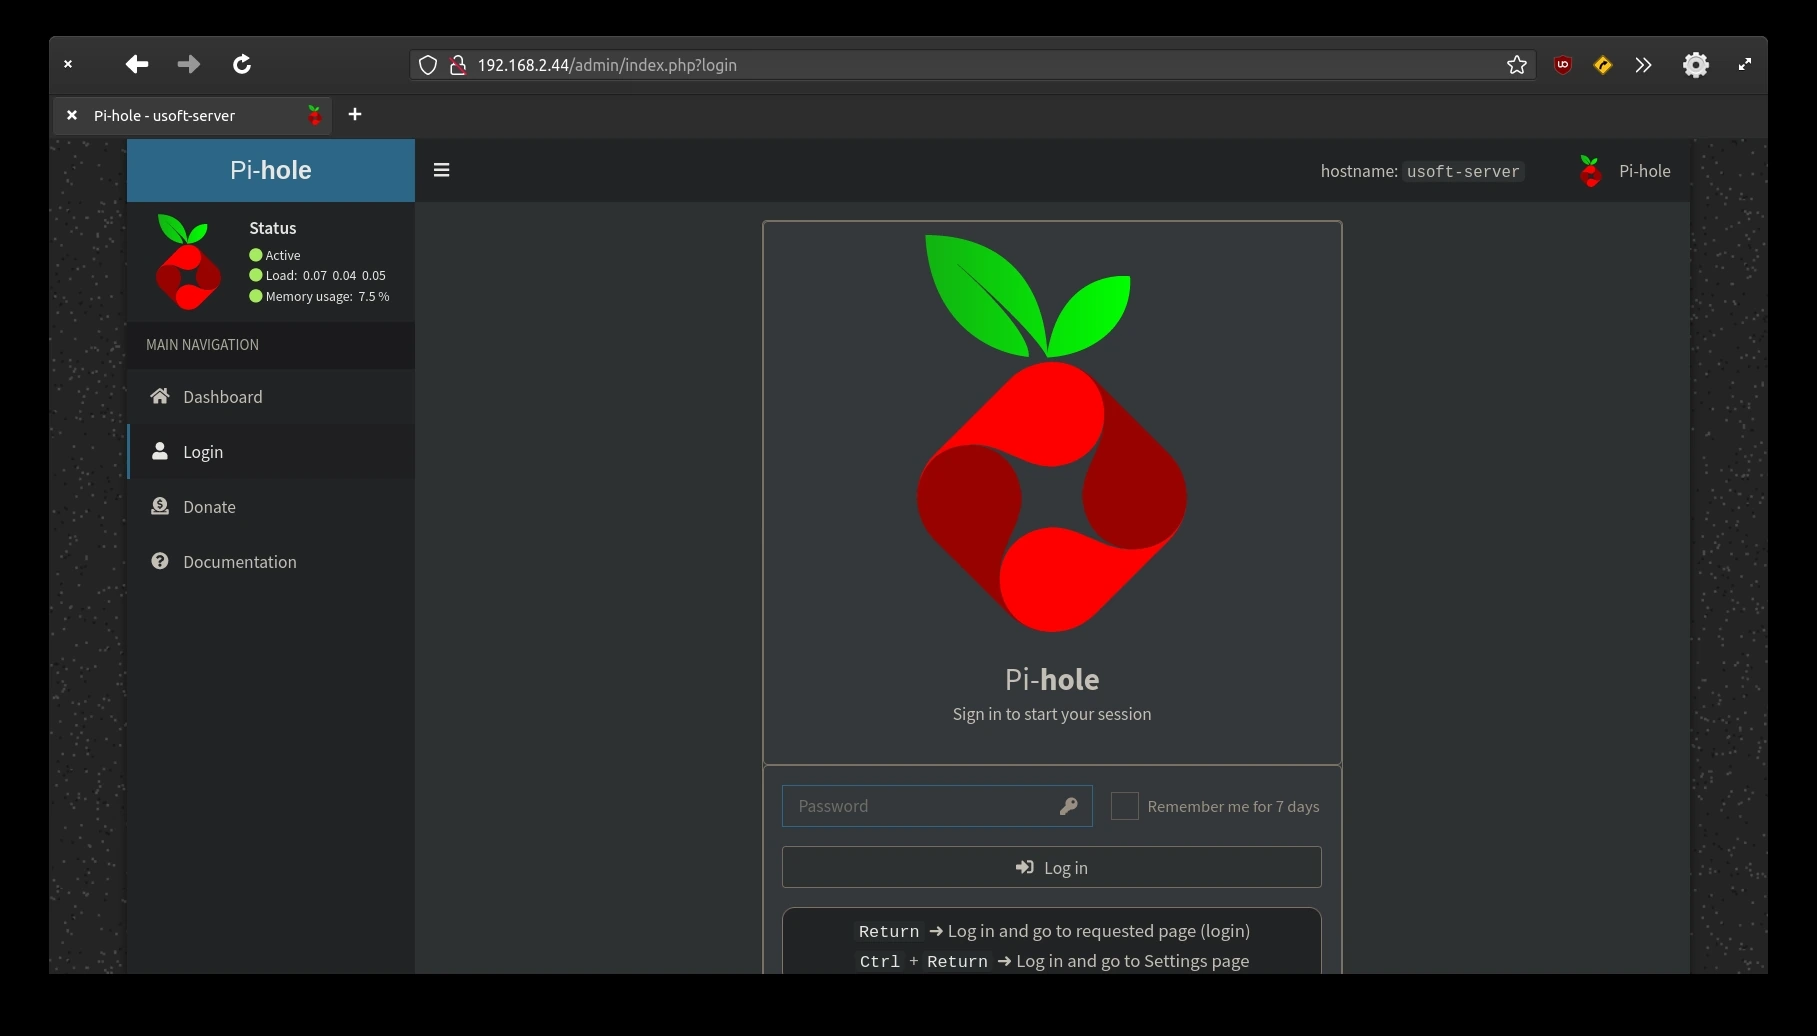Viewport: 1817px width, 1036px height.
Task: Expand hidden extensions with the chevron
Action: click(x=1644, y=65)
